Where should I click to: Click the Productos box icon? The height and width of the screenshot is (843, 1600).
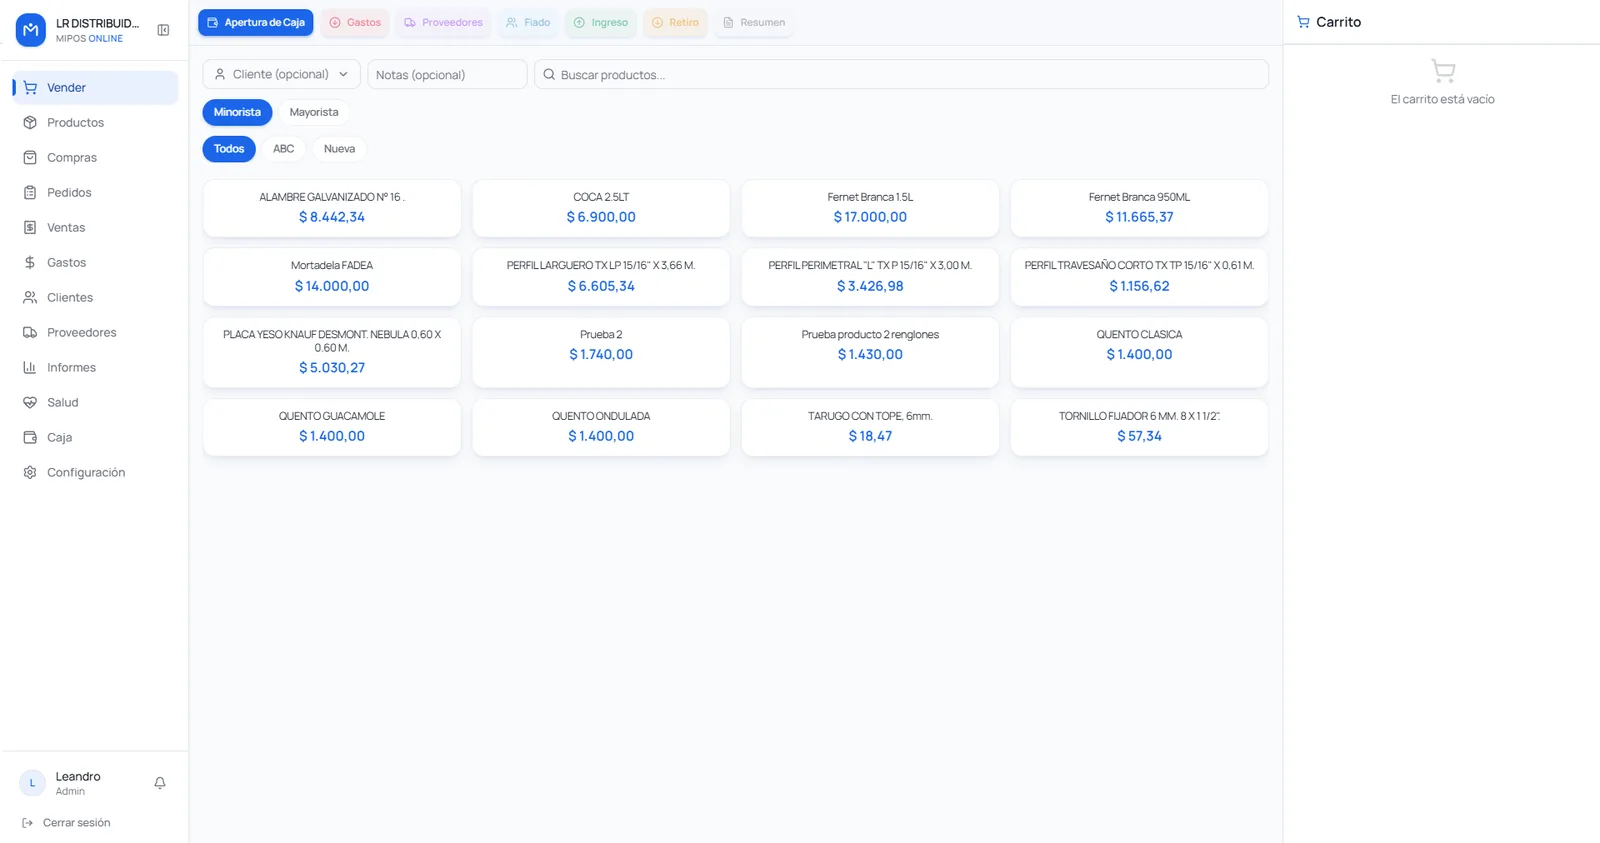pyautogui.click(x=30, y=123)
